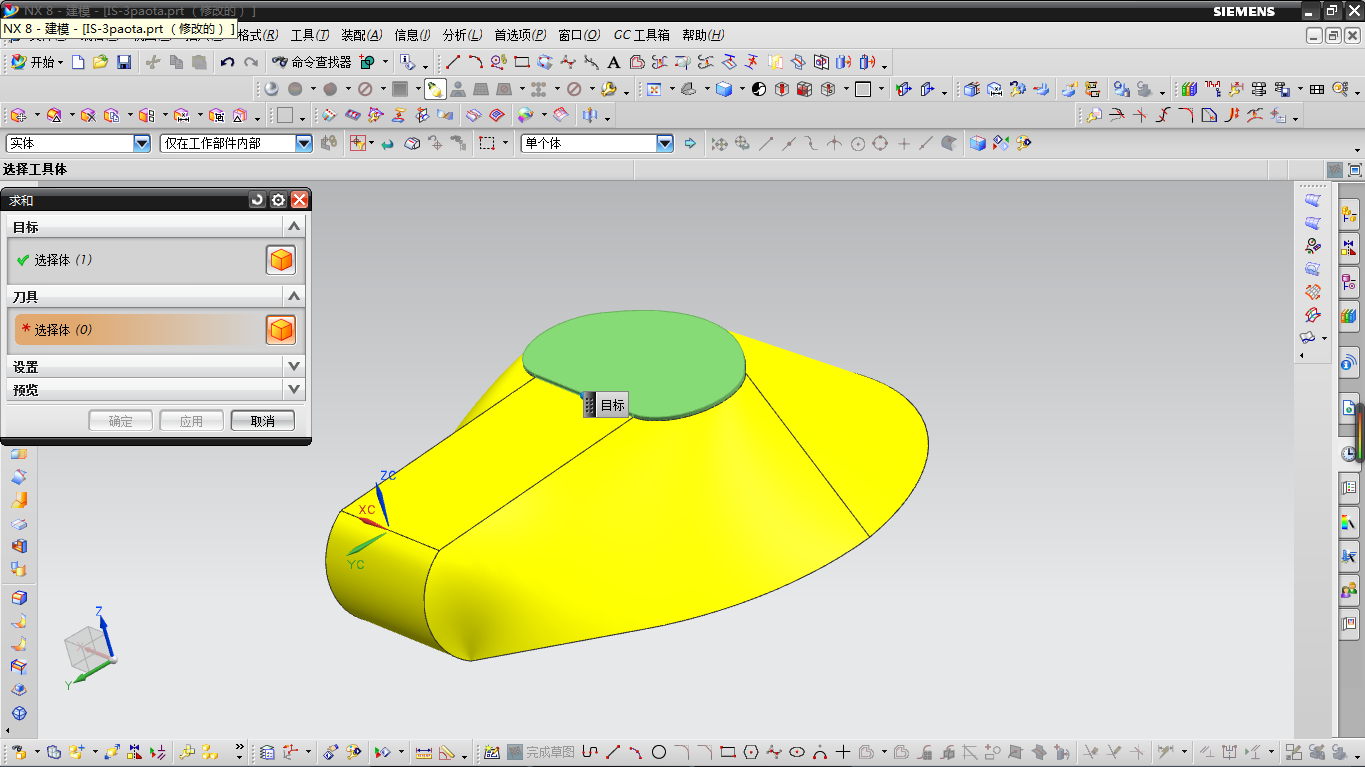This screenshot has height=767, width=1365.
Task: Click the blue arrow next to 单个体
Action: [x=690, y=144]
